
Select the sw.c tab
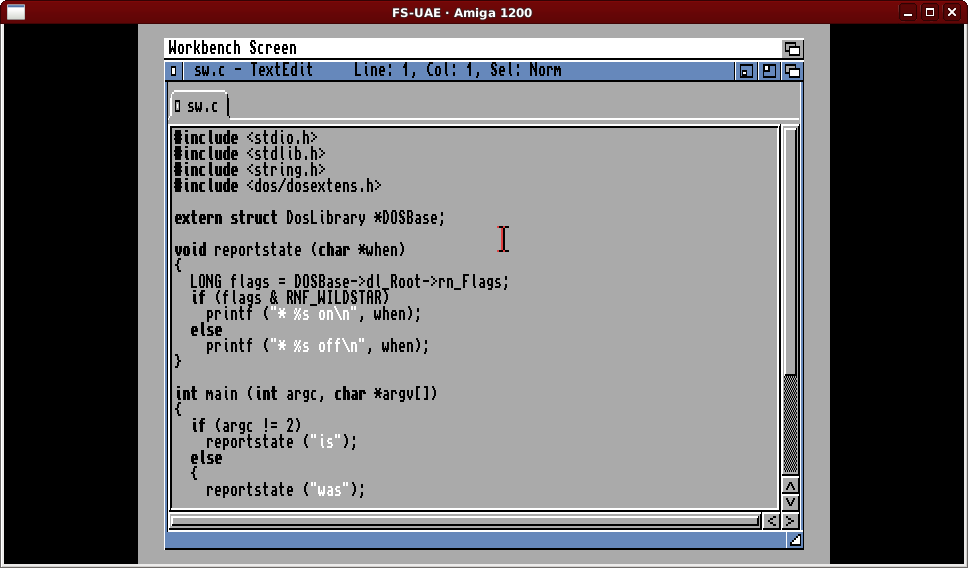click(199, 106)
